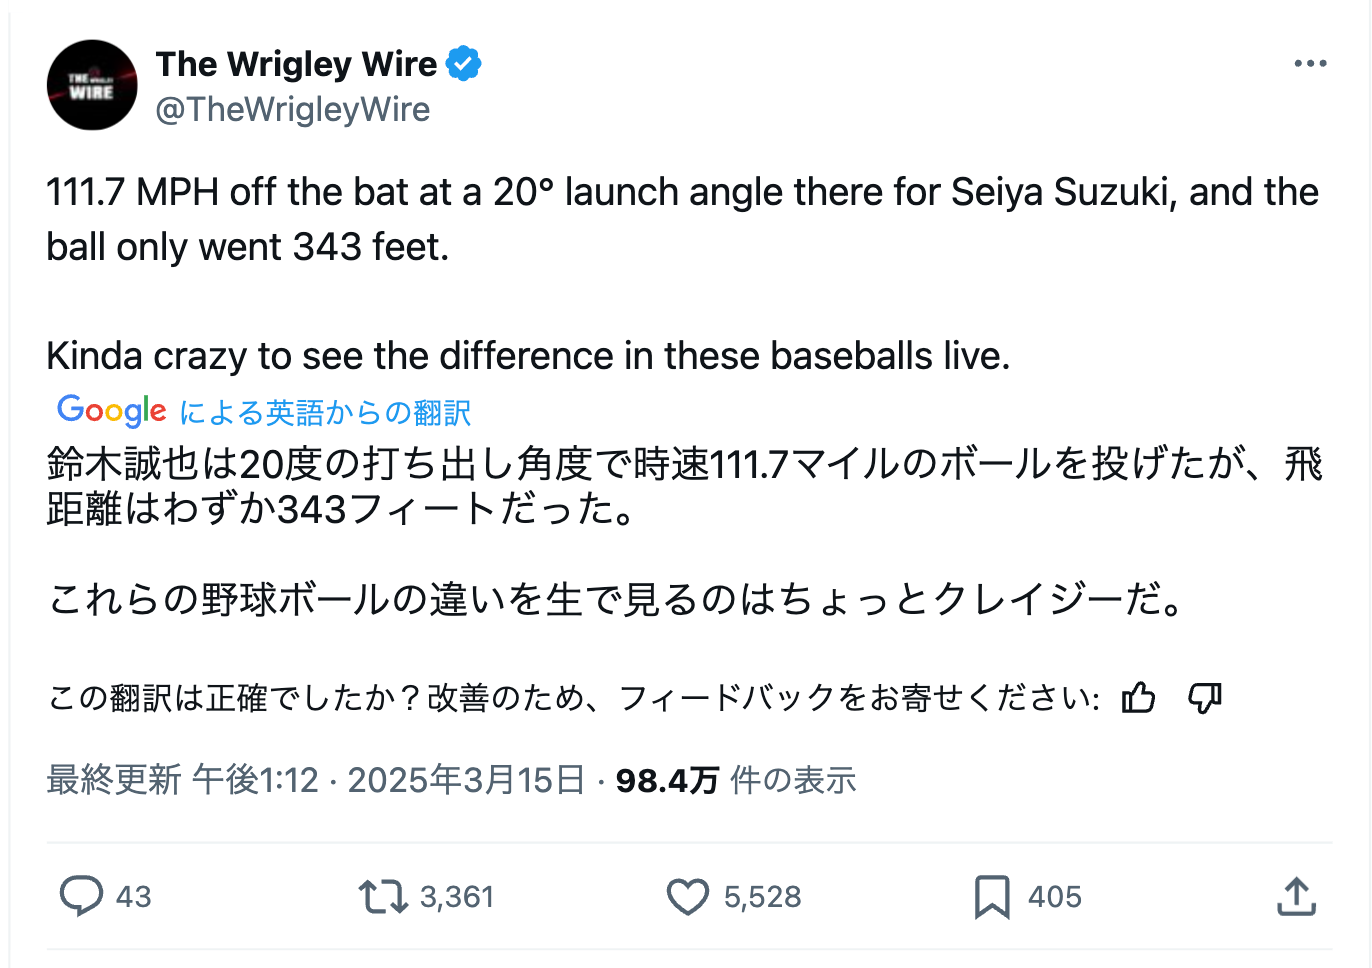Viewport: 1372px width, 968px height.
Task: Share the tweet via upload arrow icon
Action: (x=1296, y=897)
